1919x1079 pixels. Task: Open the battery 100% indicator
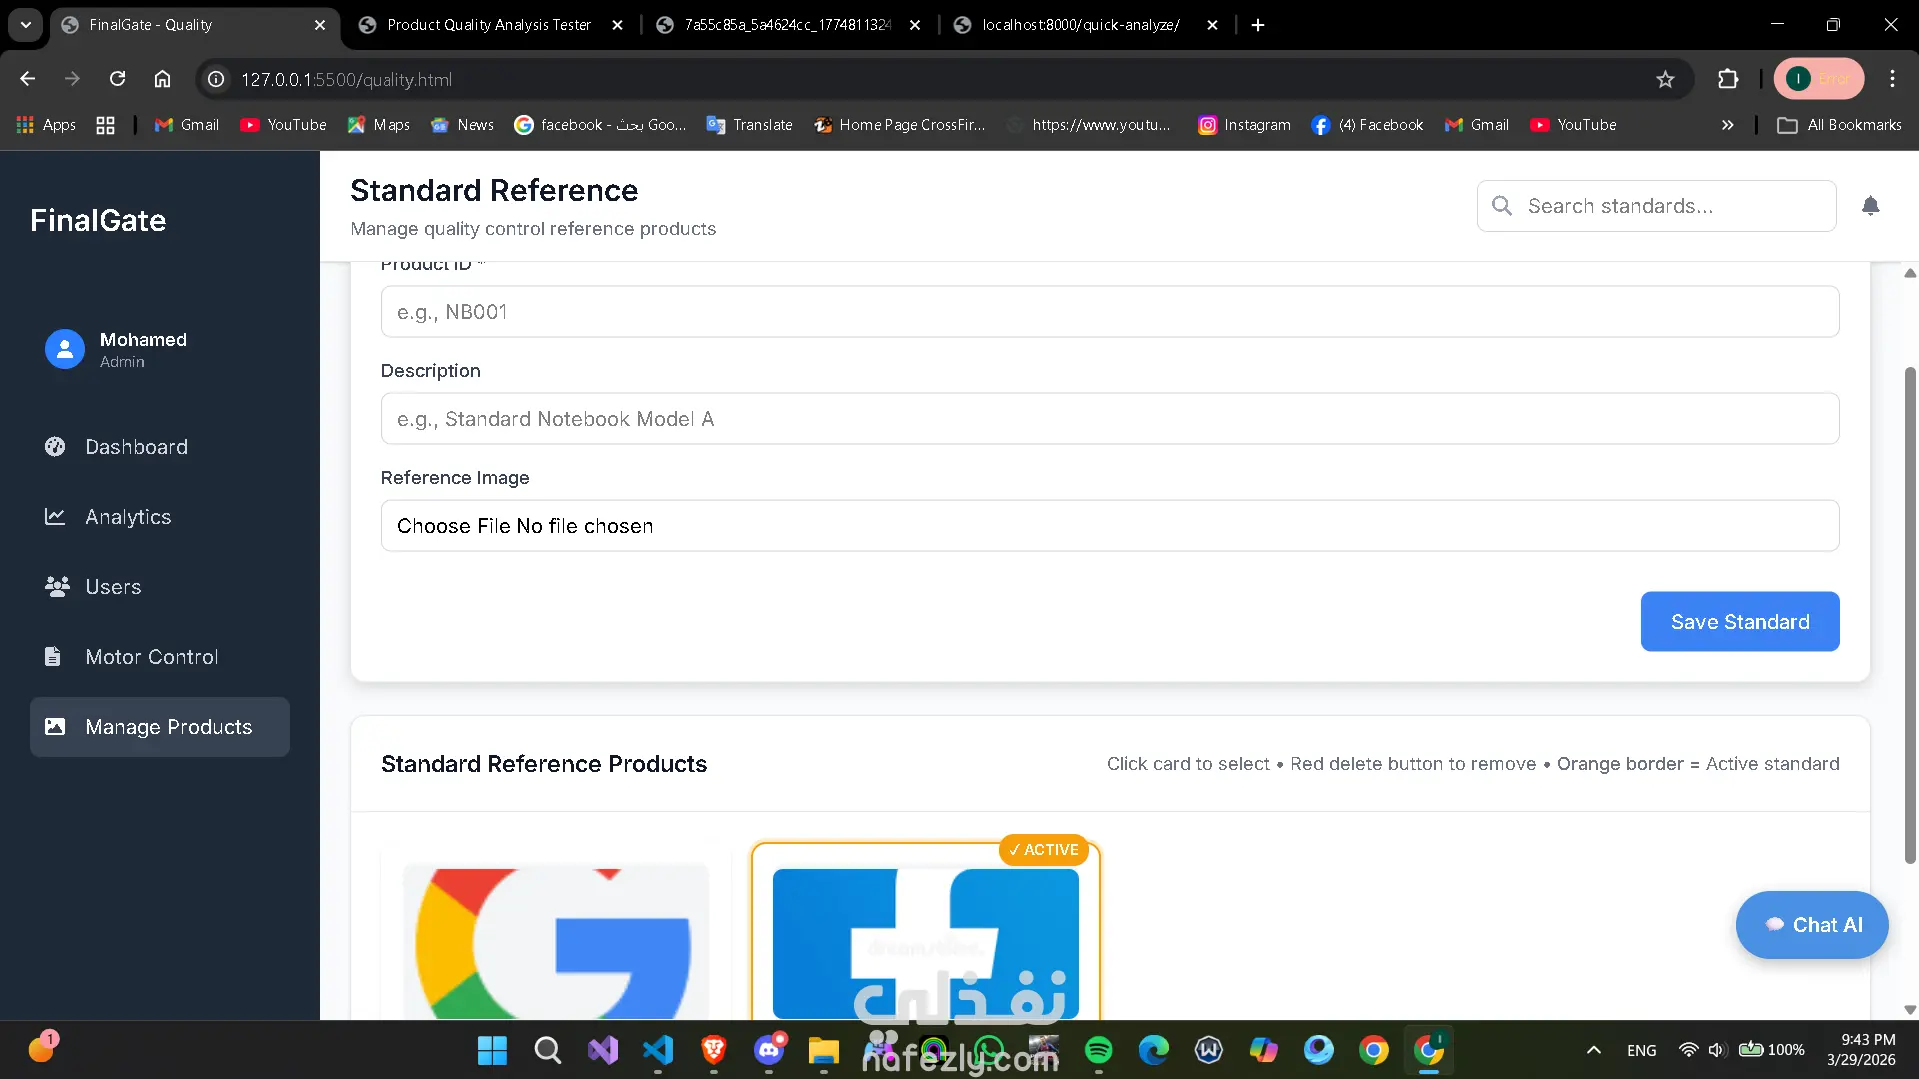1772,1050
